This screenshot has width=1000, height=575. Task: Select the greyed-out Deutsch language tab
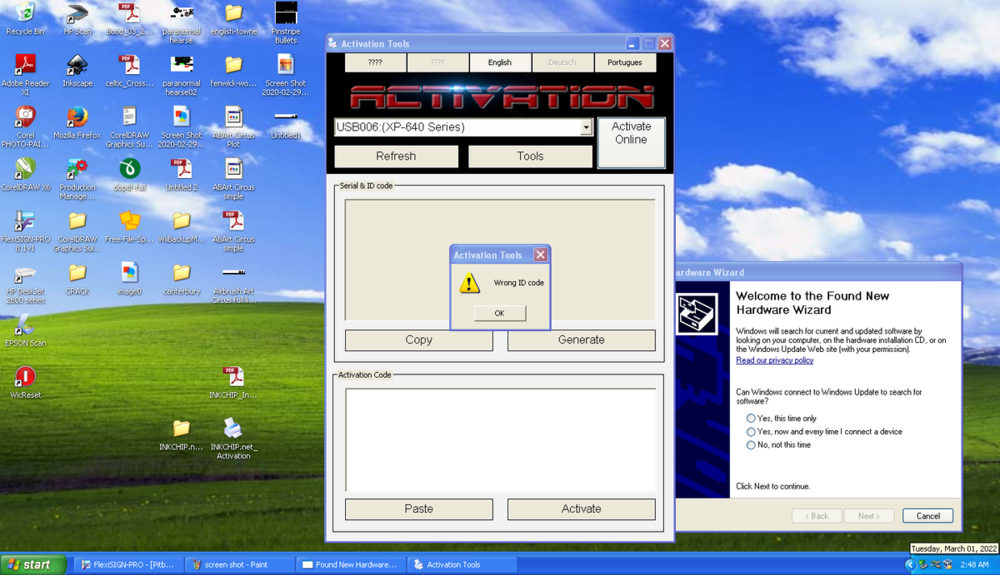coord(562,62)
